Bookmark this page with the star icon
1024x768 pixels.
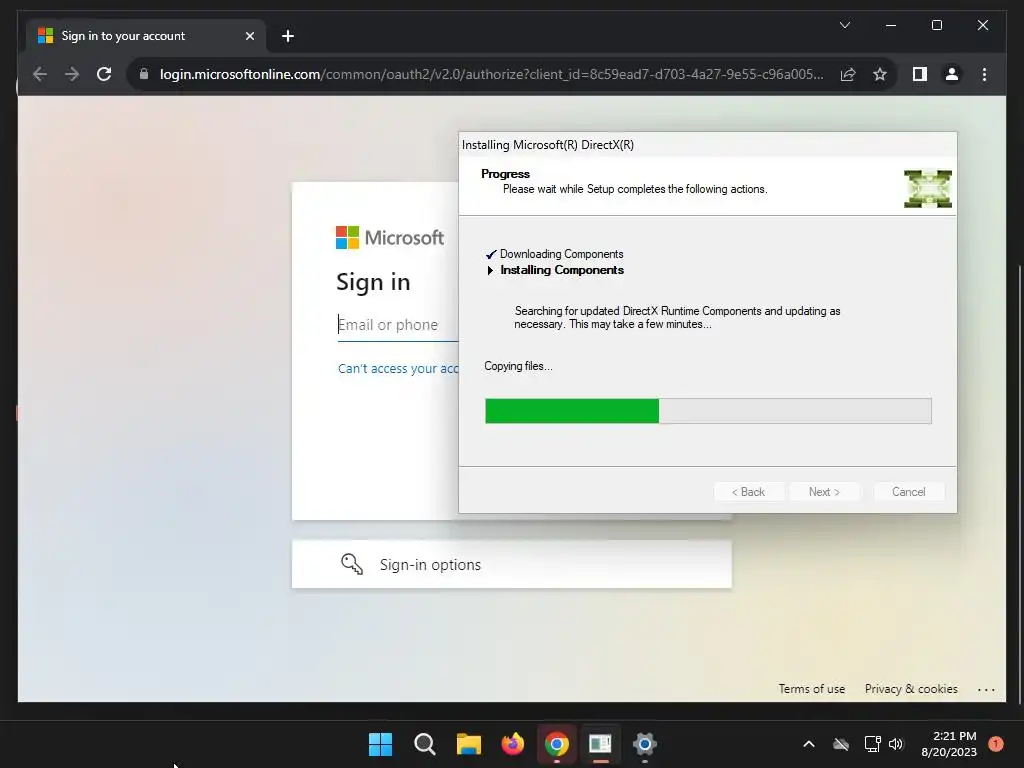(x=880, y=74)
